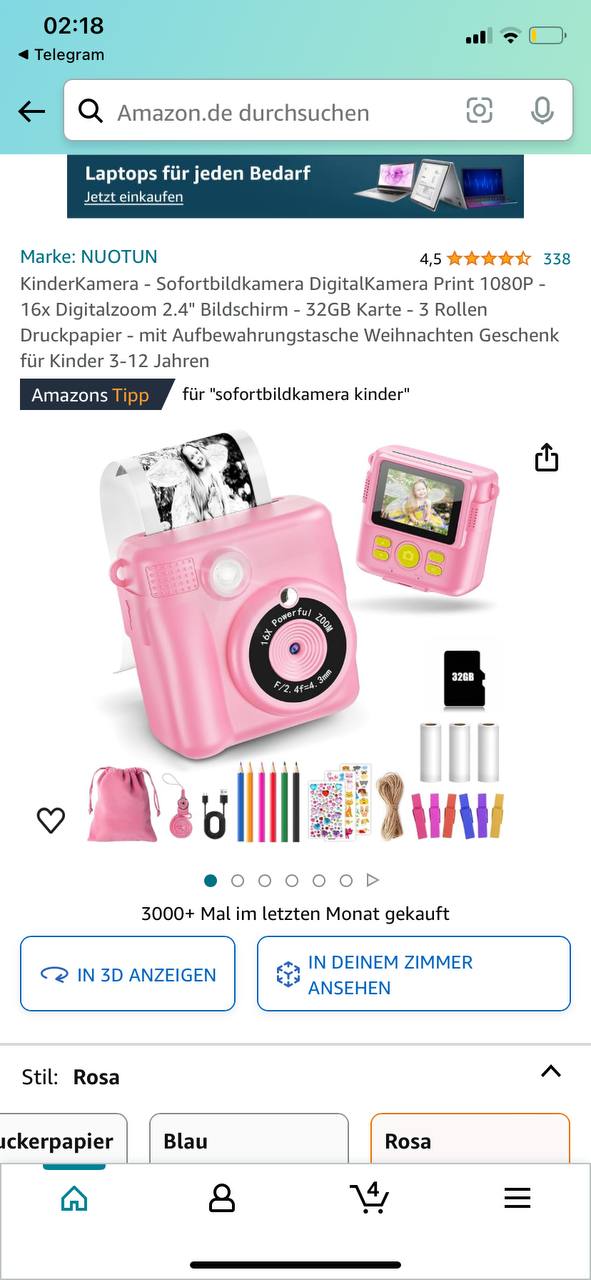Go to home tab icon
This screenshot has height=1280, width=591.
[x=74, y=1198]
